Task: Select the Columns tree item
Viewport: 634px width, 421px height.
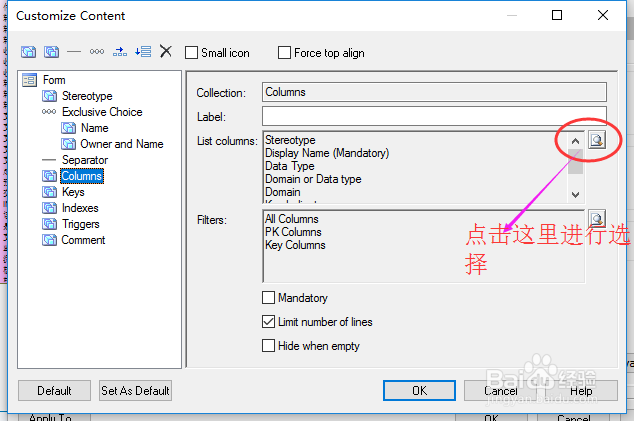Action: click(82, 176)
